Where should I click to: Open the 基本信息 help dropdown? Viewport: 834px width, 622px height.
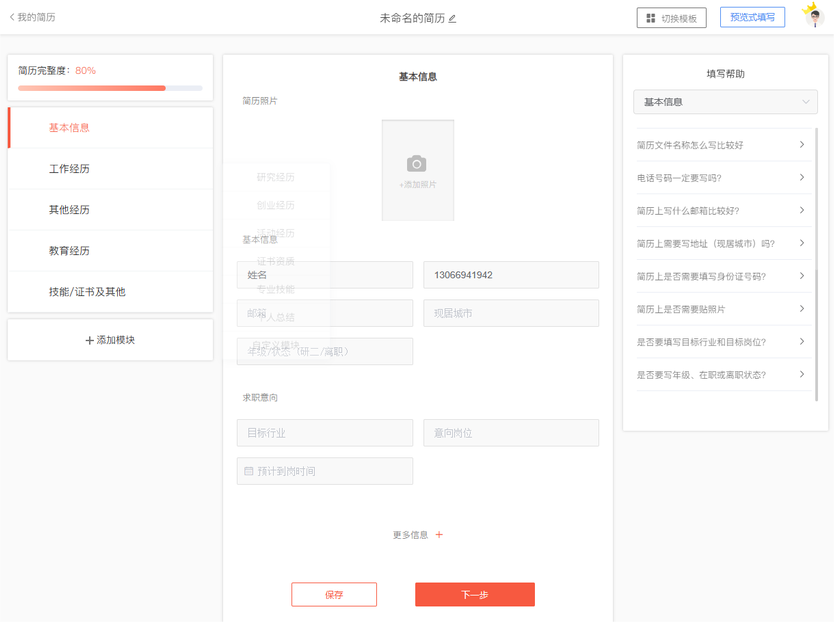pyautogui.click(x=725, y=102)
